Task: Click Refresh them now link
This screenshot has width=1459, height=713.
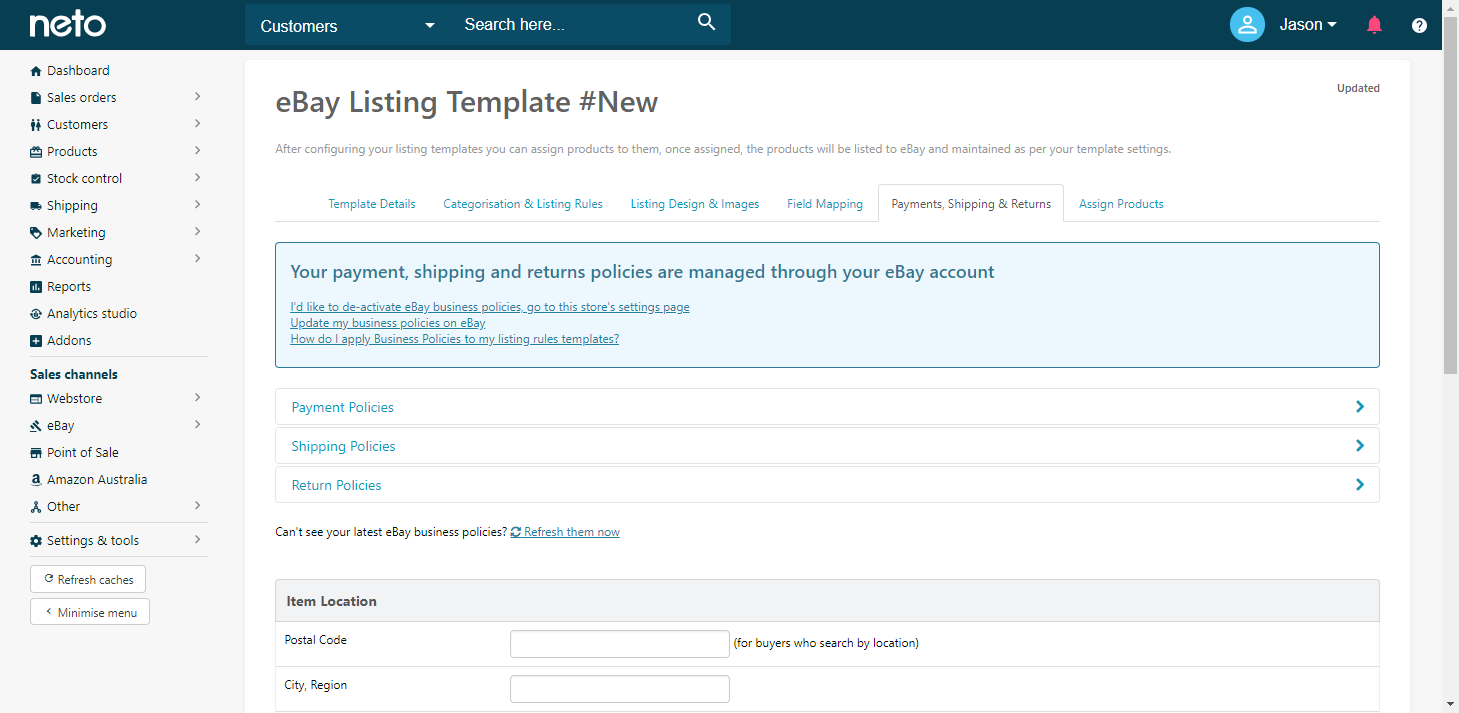Action: [x=572, y=532]
